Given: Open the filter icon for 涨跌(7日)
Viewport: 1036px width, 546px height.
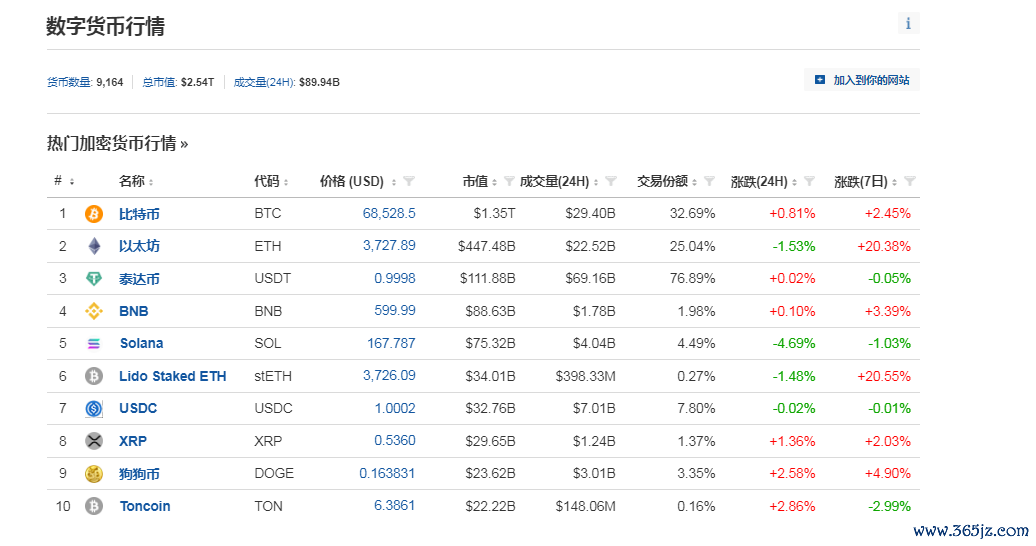Looking at the screenshot, I should (x=909, y=181).
